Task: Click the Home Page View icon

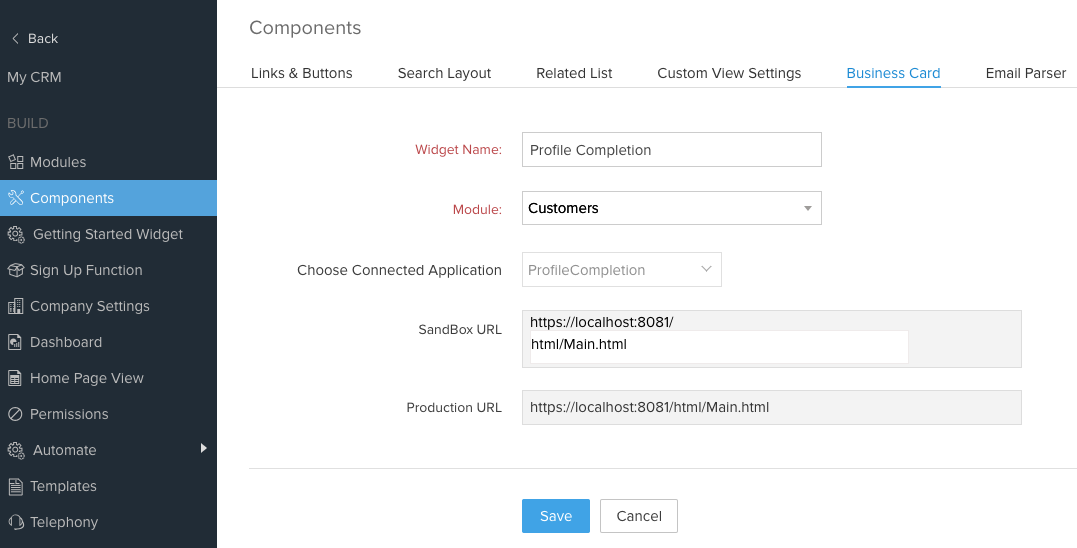Action: tap(15, 378)
